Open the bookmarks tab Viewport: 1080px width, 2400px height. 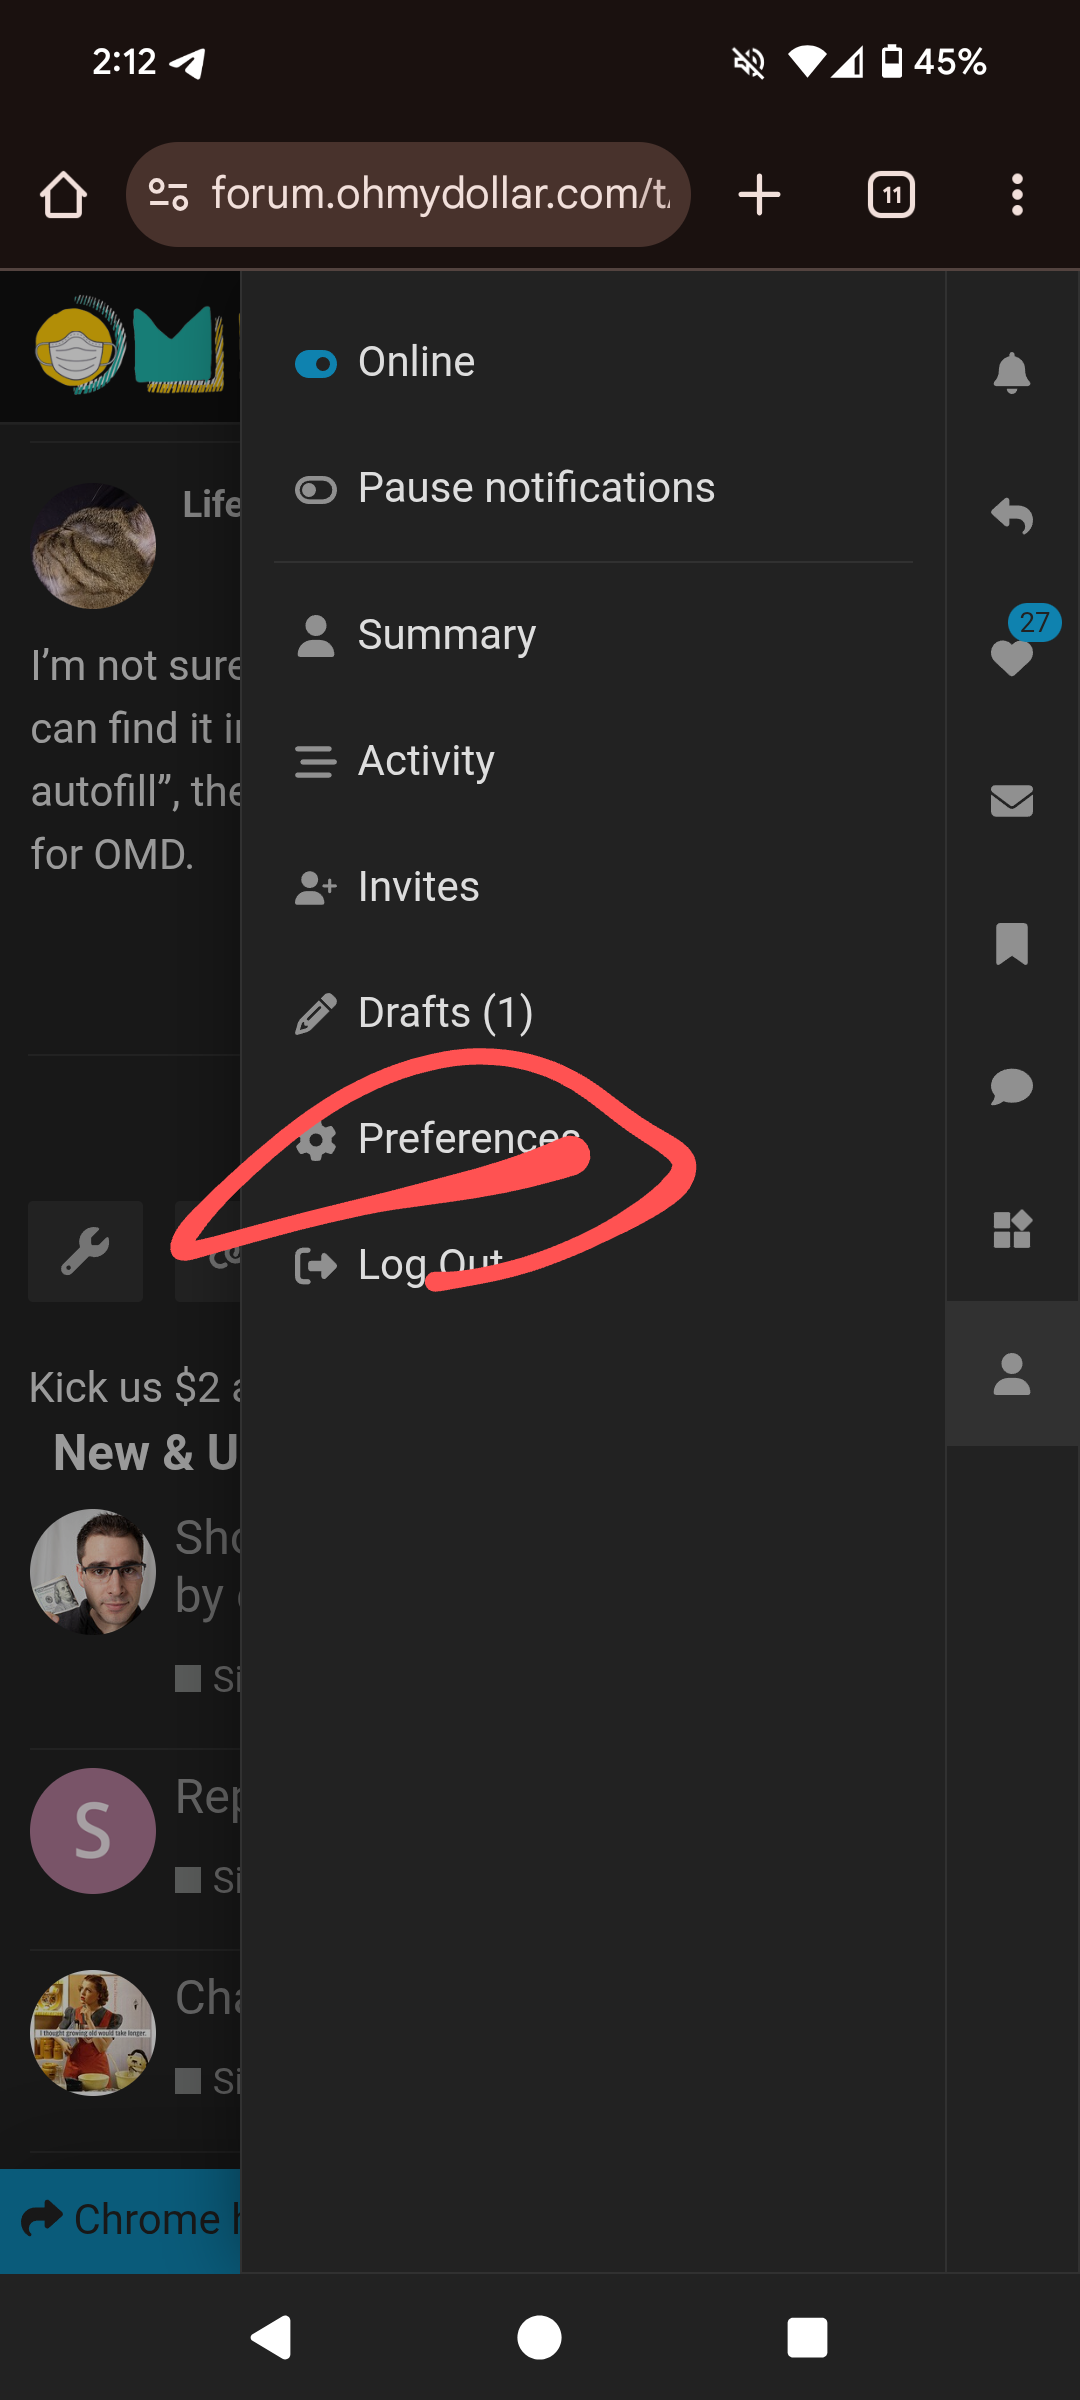coord(1011,943)
